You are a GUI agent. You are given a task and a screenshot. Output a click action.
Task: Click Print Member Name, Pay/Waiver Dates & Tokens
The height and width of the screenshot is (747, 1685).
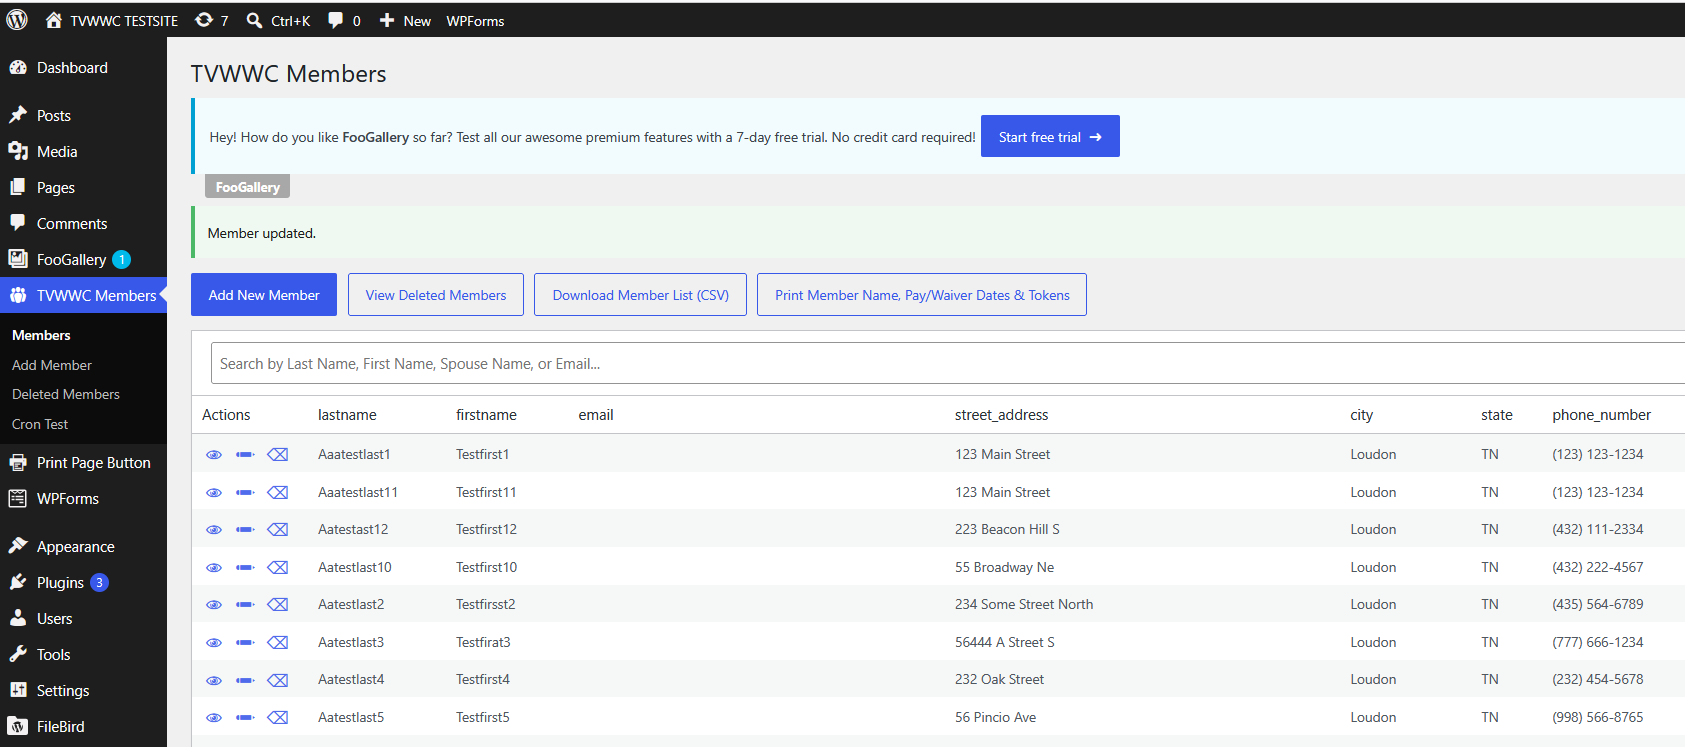(922, 295)
